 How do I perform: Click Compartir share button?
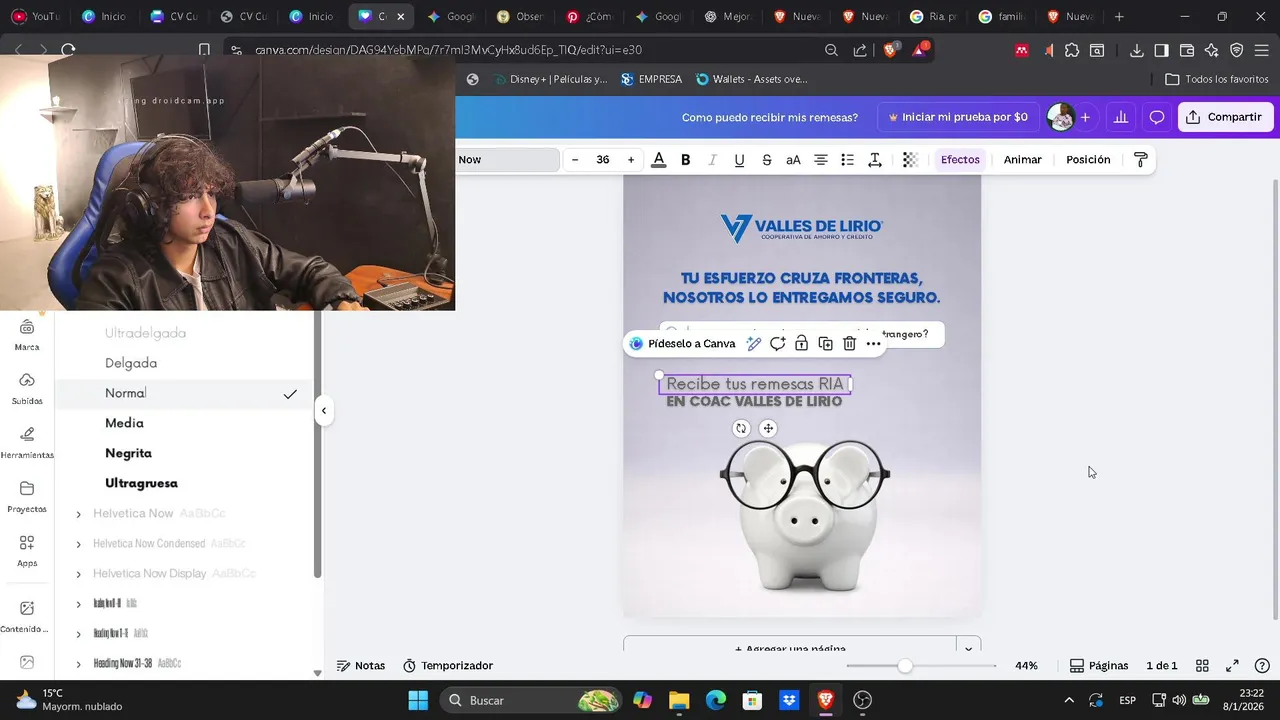[x=1225, y=117]
